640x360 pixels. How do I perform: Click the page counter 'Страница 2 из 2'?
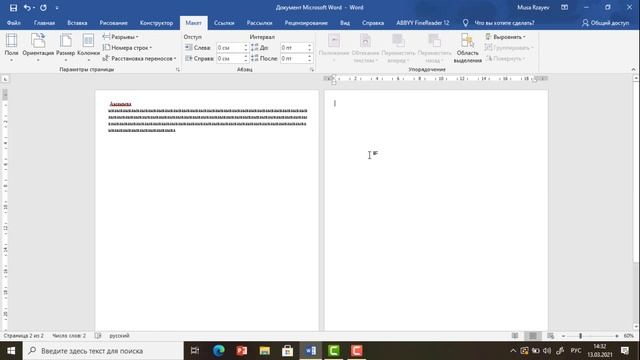tap(23, 336)
